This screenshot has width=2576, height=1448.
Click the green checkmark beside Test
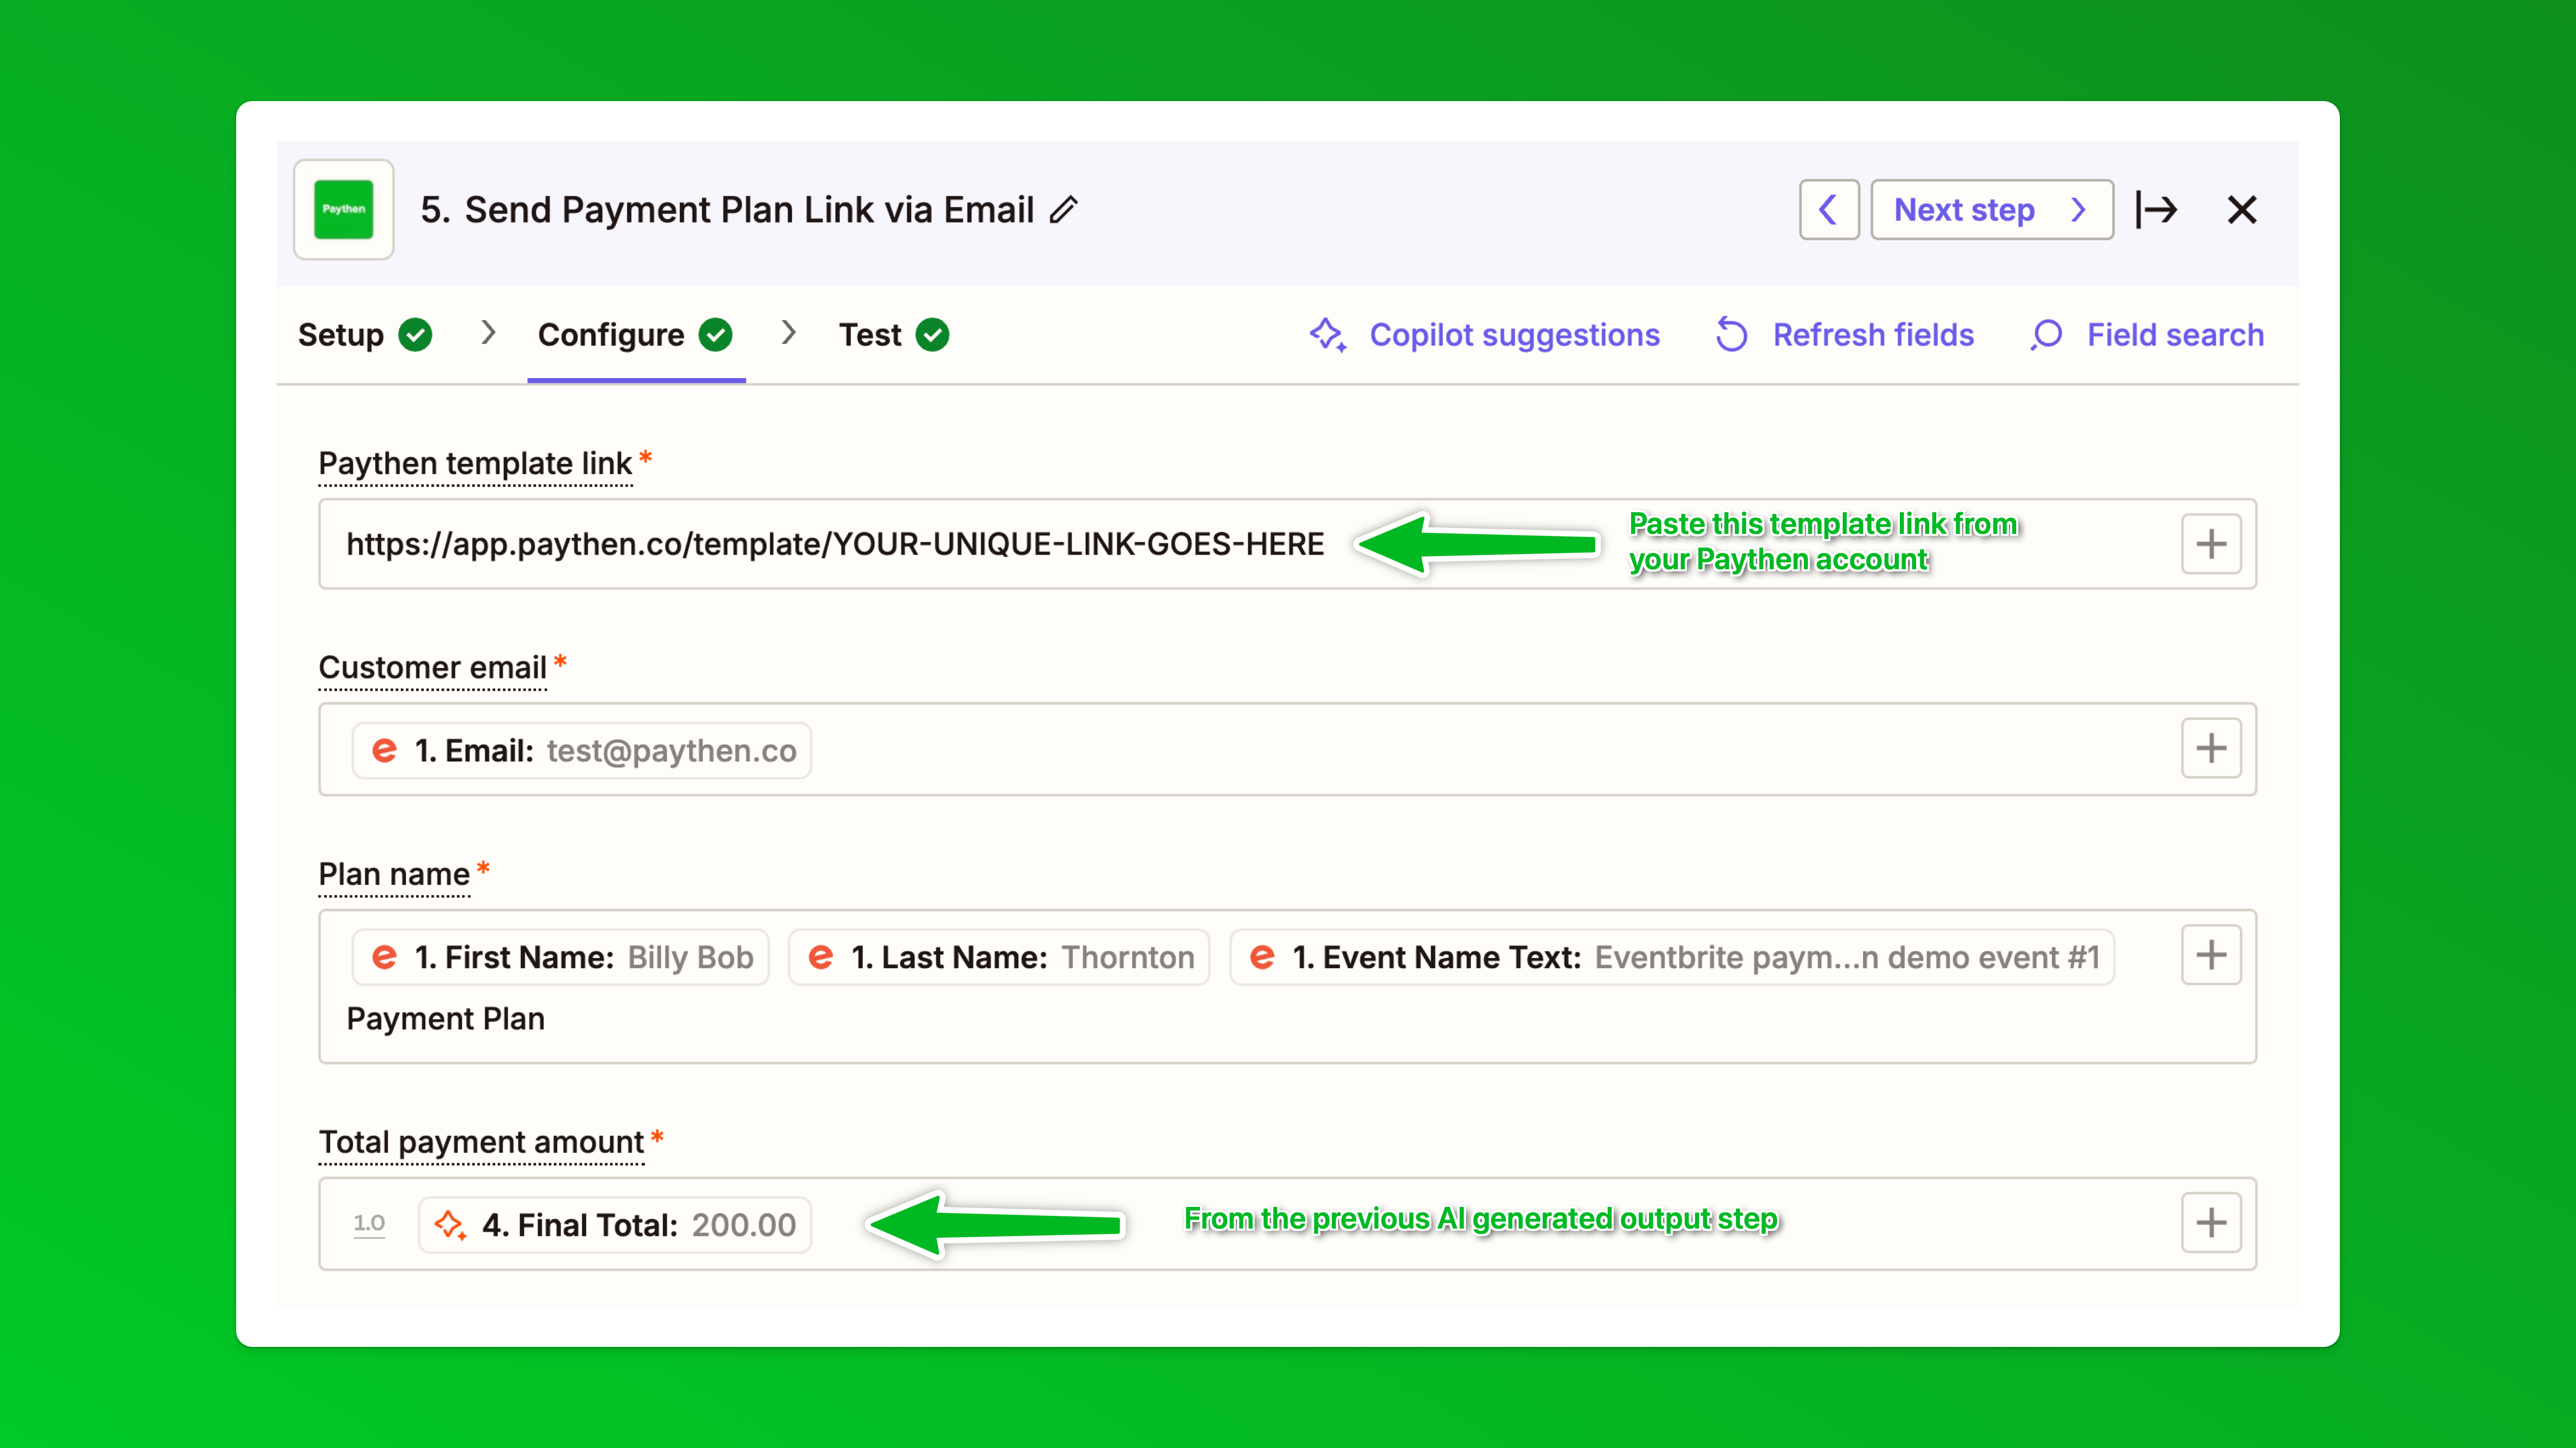click(932, 335)
